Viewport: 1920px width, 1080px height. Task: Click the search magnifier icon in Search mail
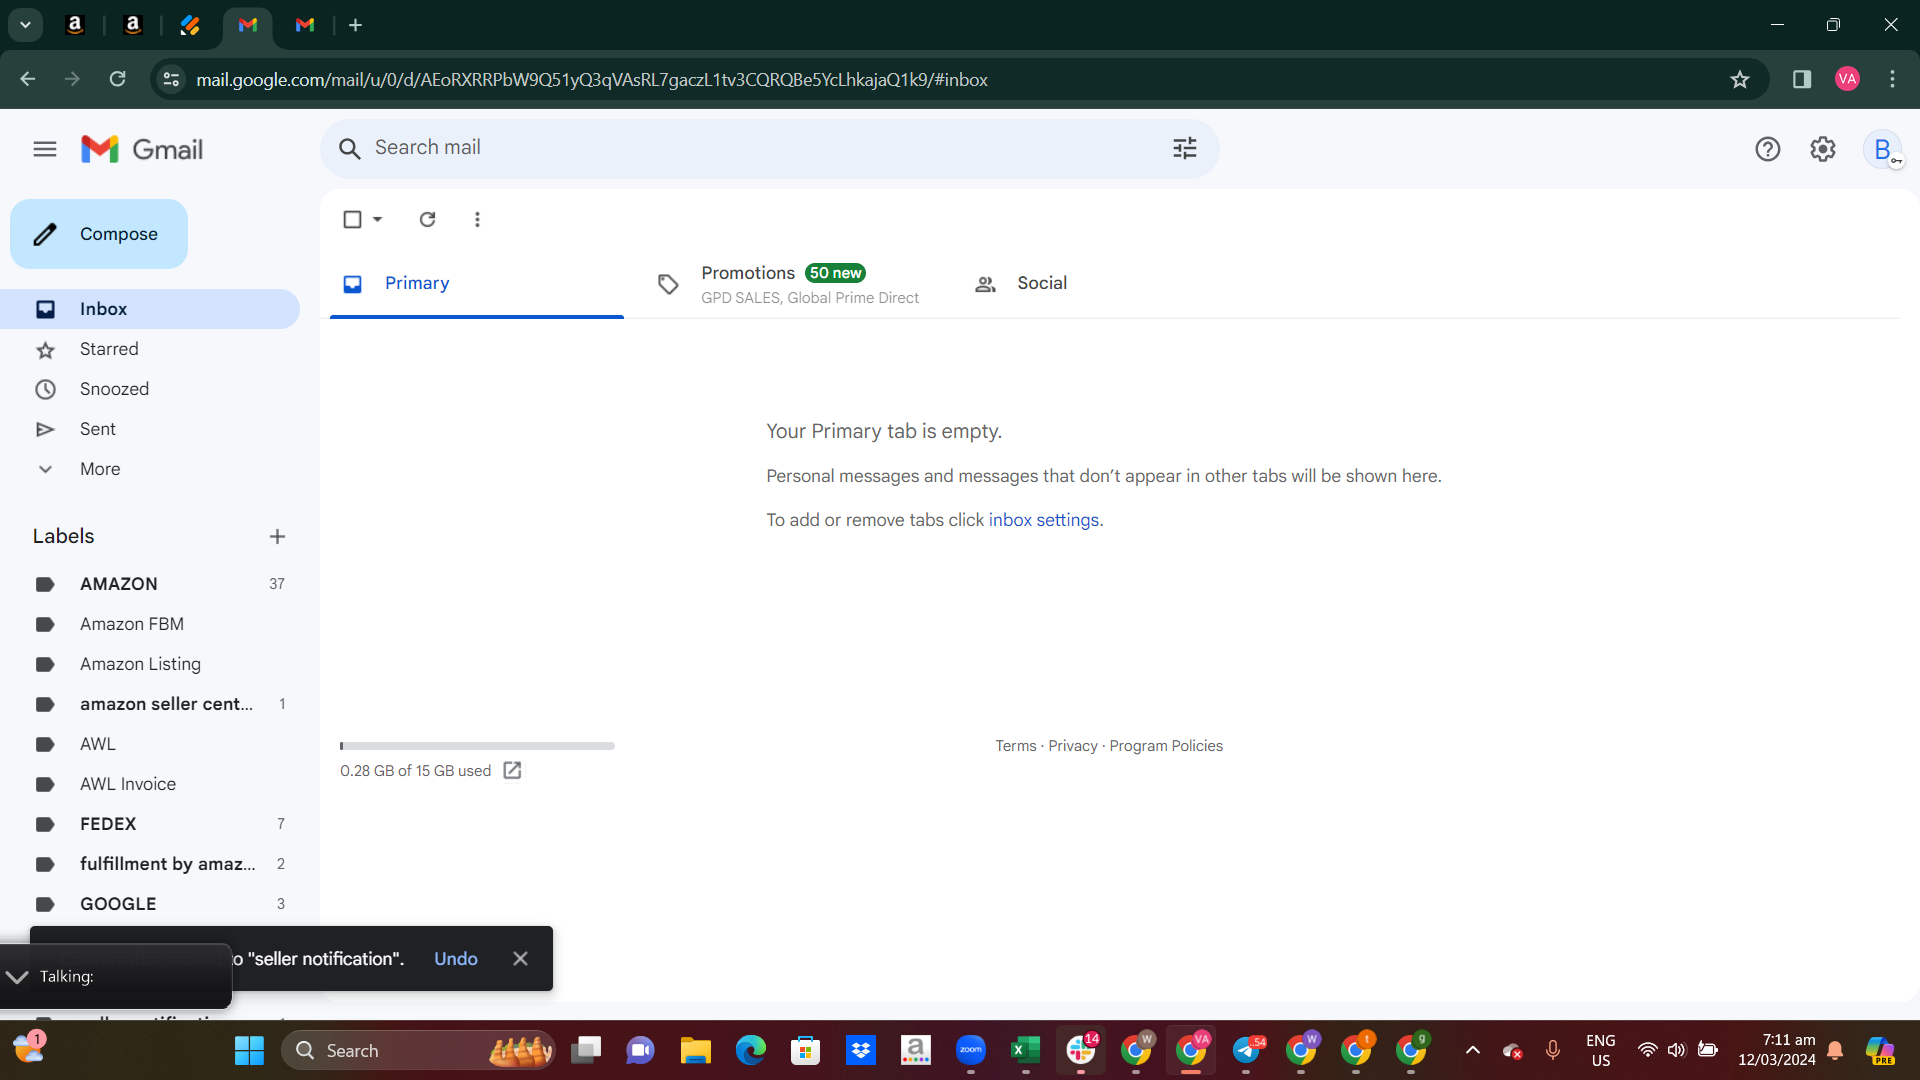pyautogui.click(x=349, y=149)
